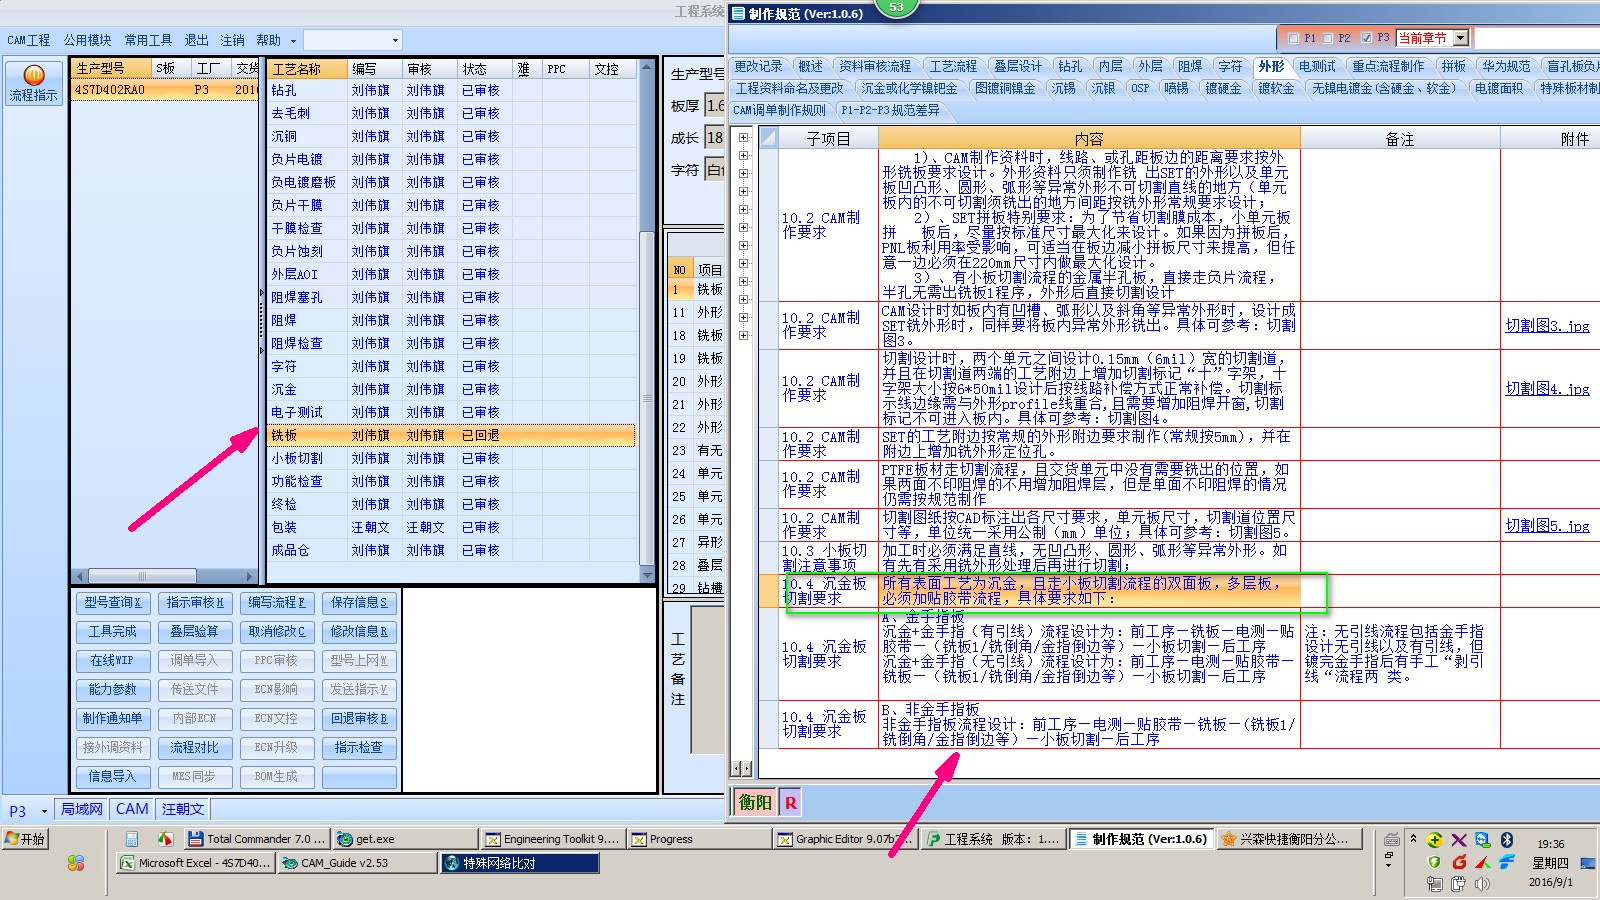This screenshot has width=1600, height=900.
Task: Open the 常用工具 menu
Action: [x=148, y=40]
